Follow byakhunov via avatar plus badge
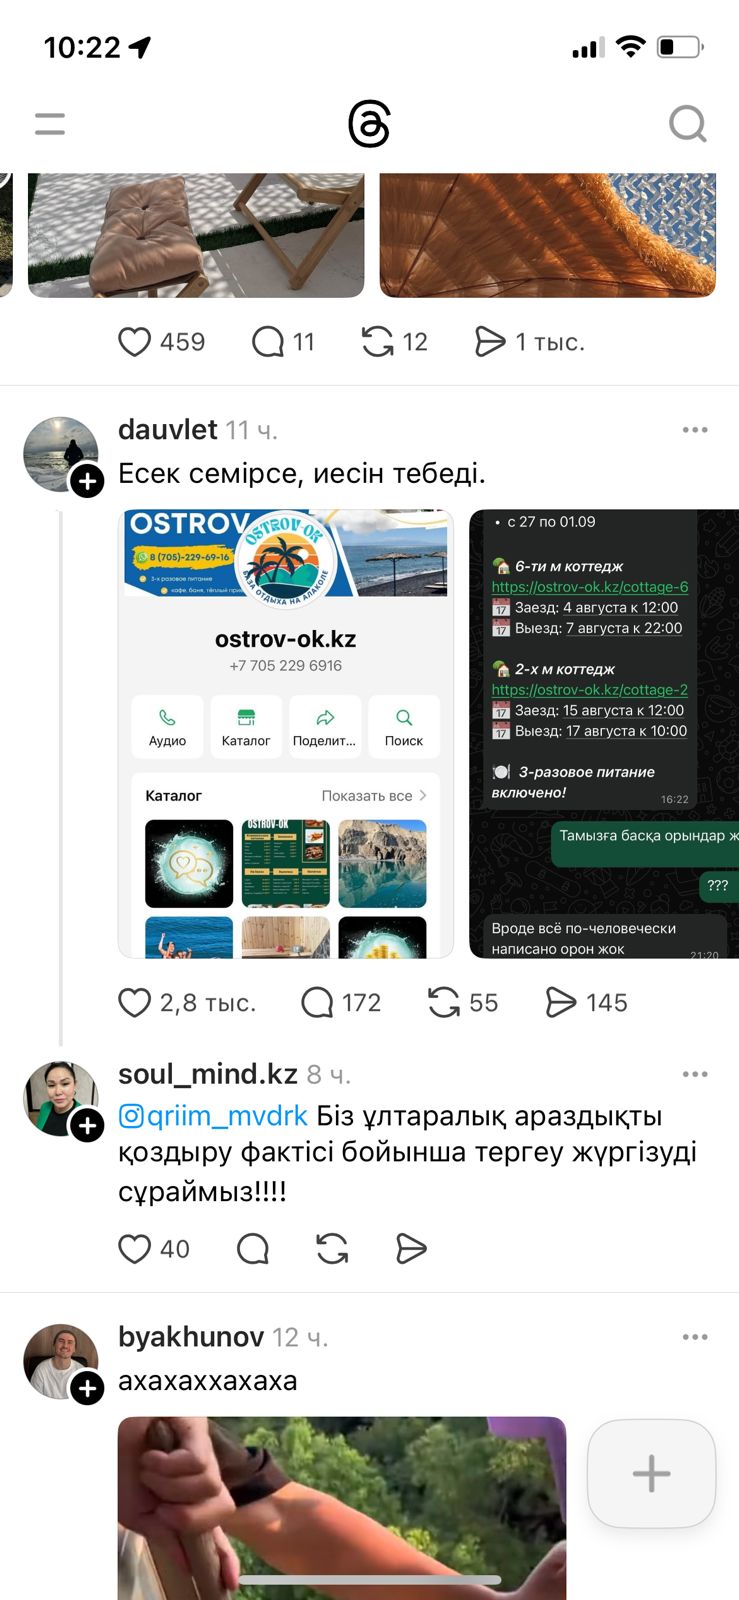 tap(88, 1388)
